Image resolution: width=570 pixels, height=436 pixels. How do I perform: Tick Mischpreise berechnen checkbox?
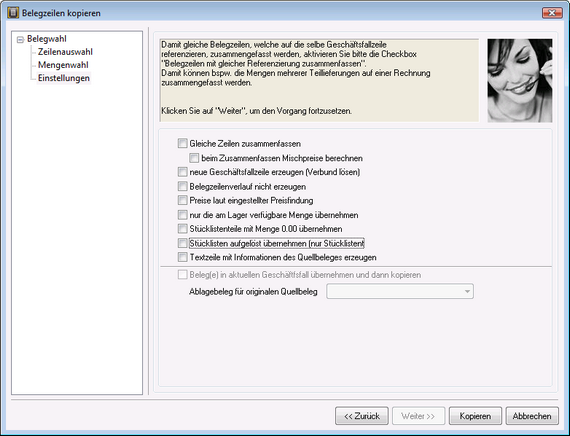tap(194, 158)
